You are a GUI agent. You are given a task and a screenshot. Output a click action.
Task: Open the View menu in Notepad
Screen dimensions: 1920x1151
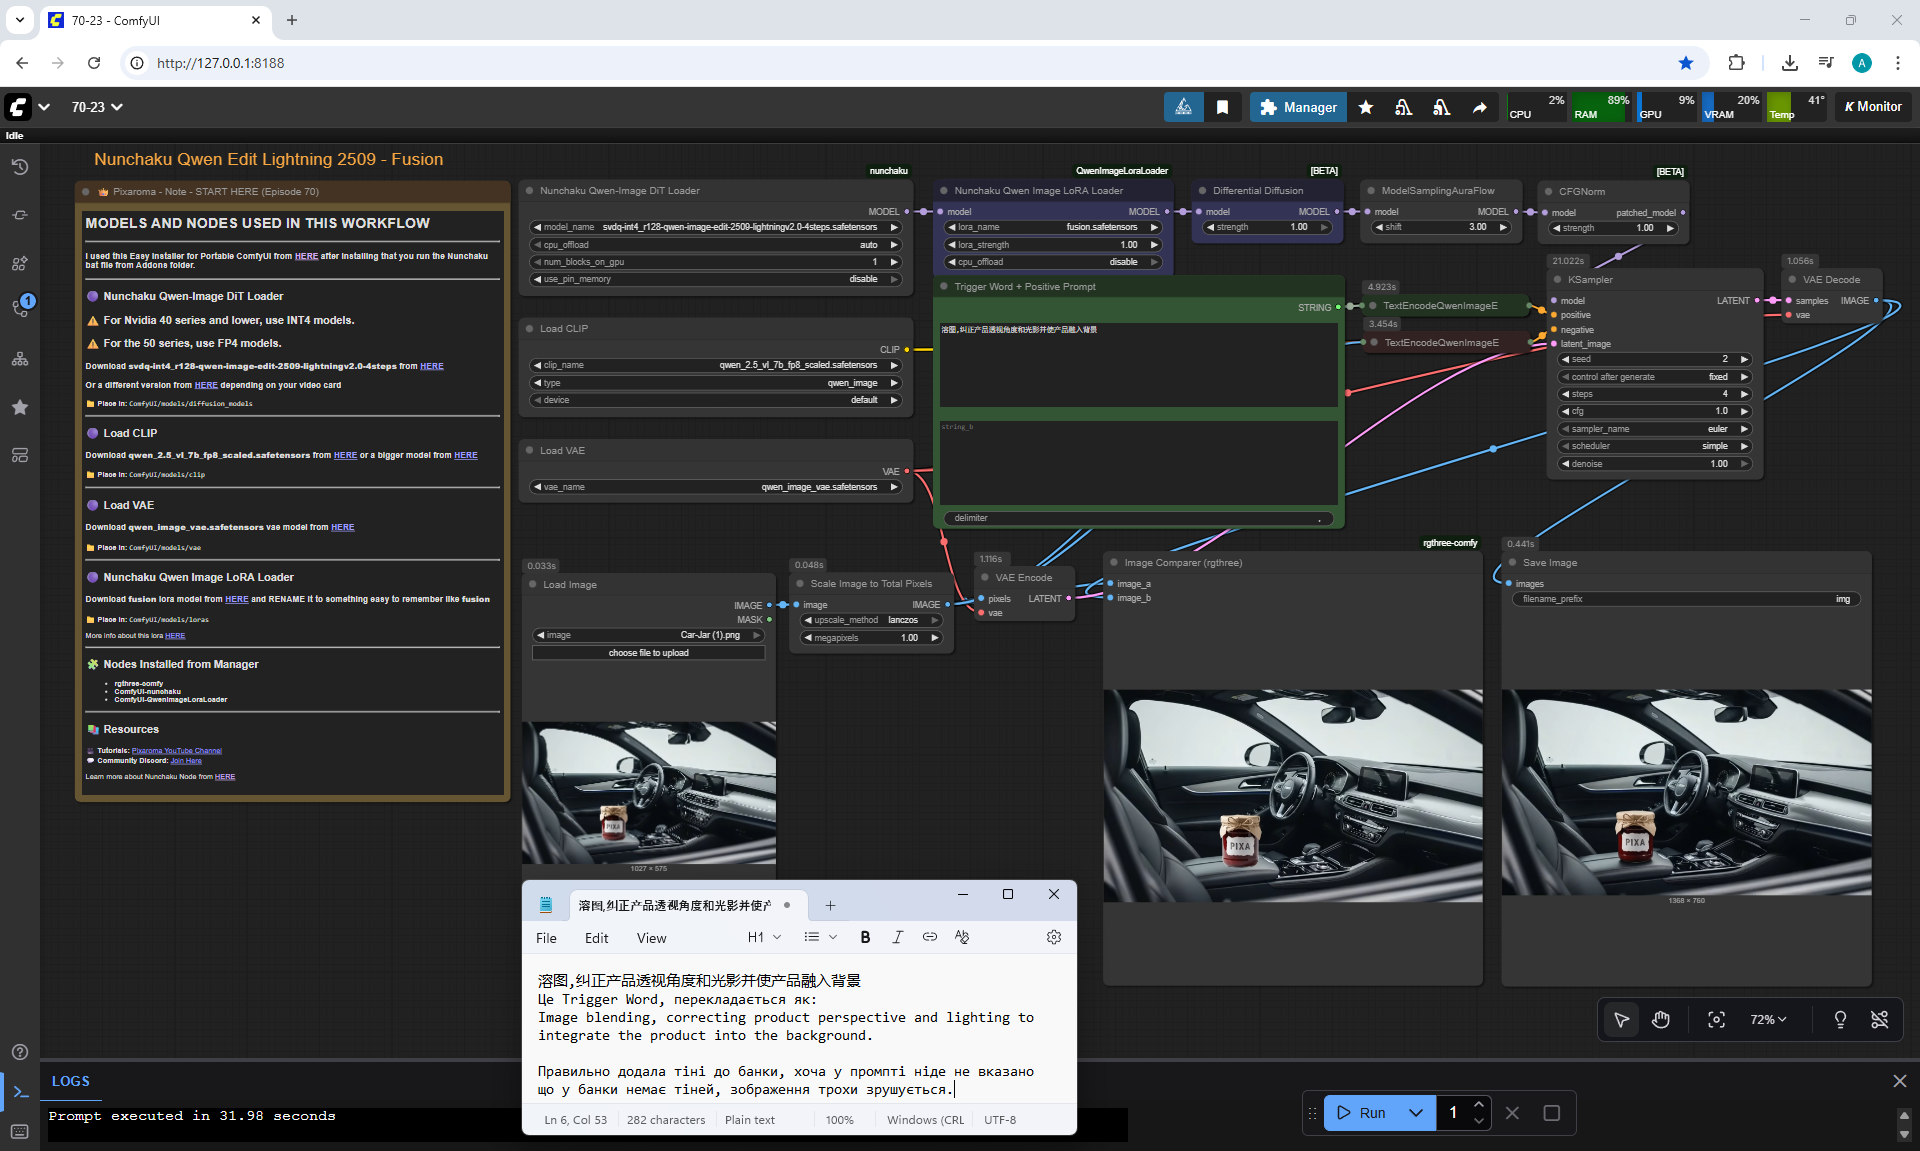[651, 938]
